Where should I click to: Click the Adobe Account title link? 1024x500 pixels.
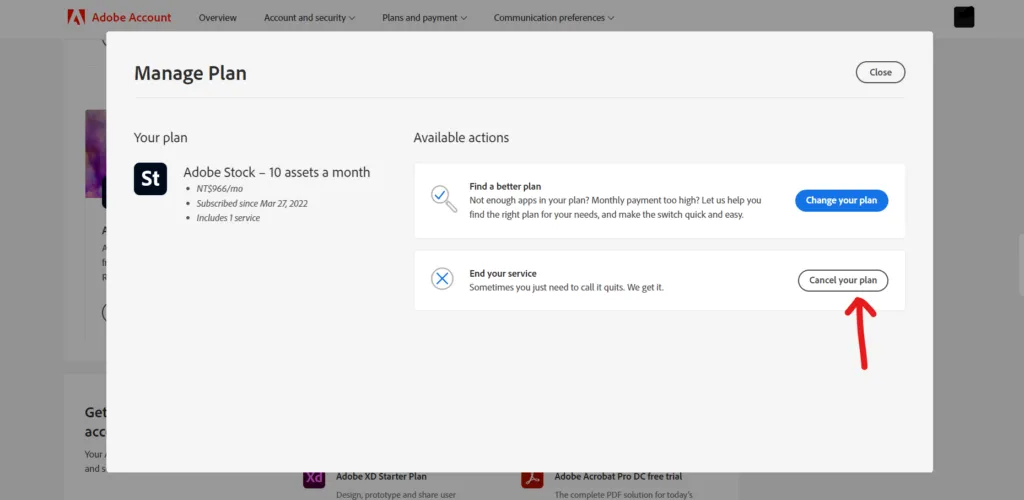(131, 18)
